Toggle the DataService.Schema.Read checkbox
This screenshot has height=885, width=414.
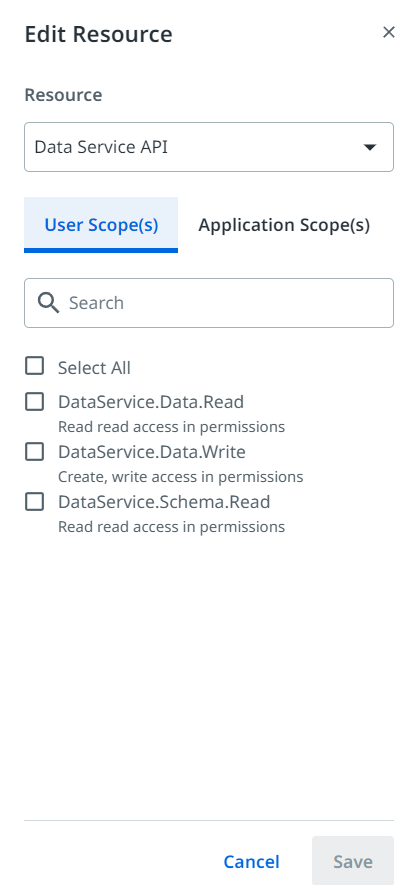(34, 502)
